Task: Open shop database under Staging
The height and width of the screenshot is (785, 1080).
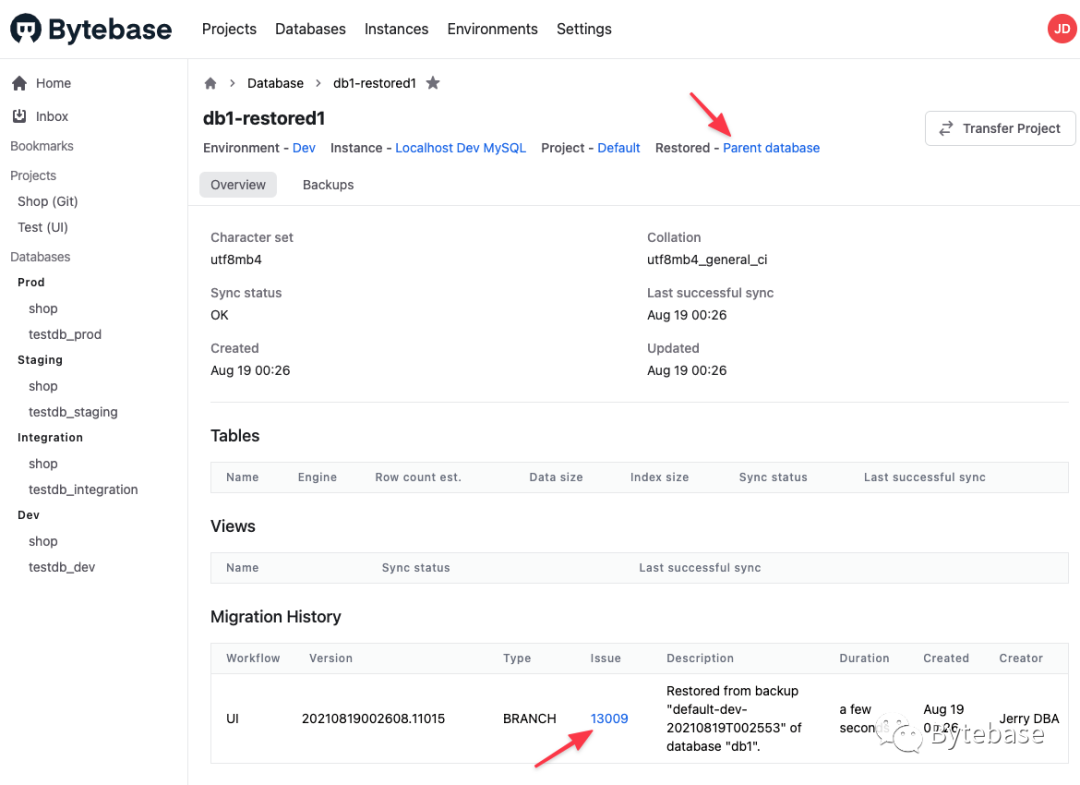Action: point(43,386)
